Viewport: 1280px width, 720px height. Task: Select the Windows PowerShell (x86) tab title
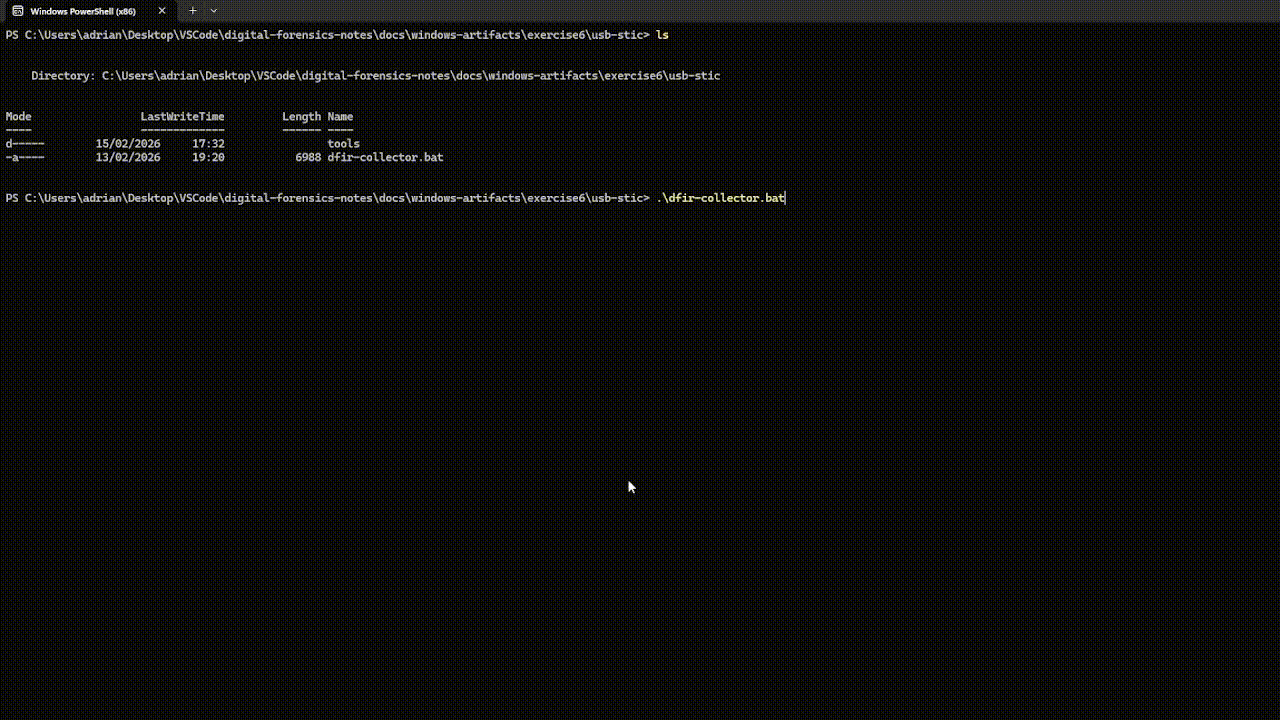83,11
